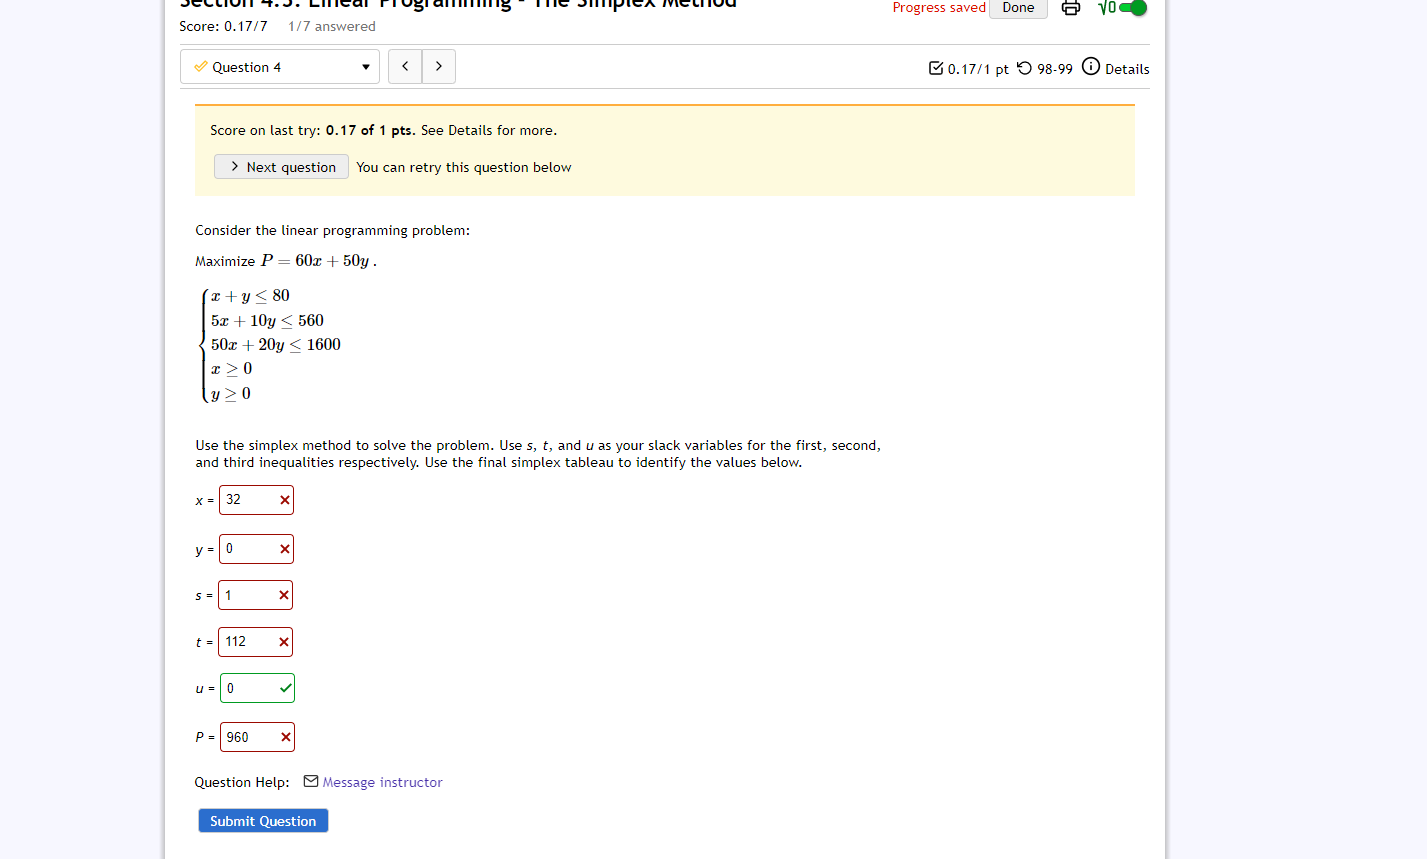
Task: Click the right chevron to advance a question
Action: (x=438, y=66)
